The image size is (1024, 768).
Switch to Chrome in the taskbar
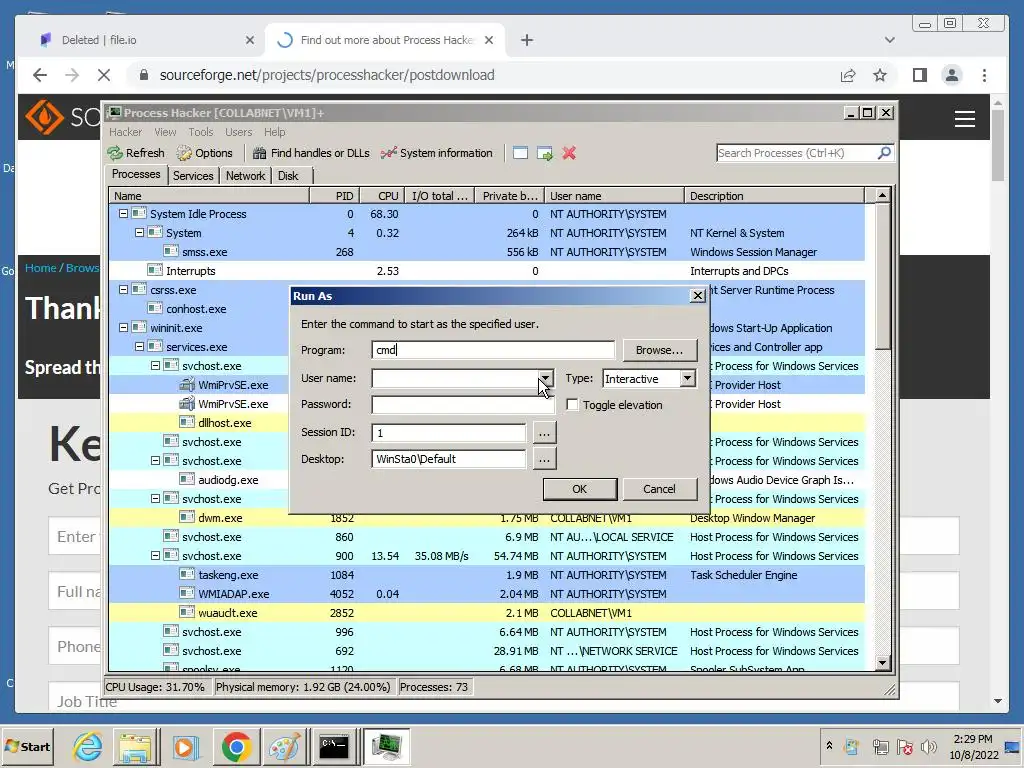coord(236,746)
